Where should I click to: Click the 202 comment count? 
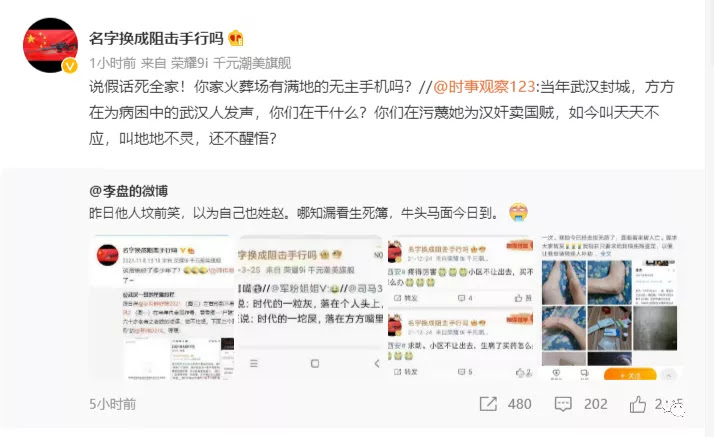pos(596,404)
